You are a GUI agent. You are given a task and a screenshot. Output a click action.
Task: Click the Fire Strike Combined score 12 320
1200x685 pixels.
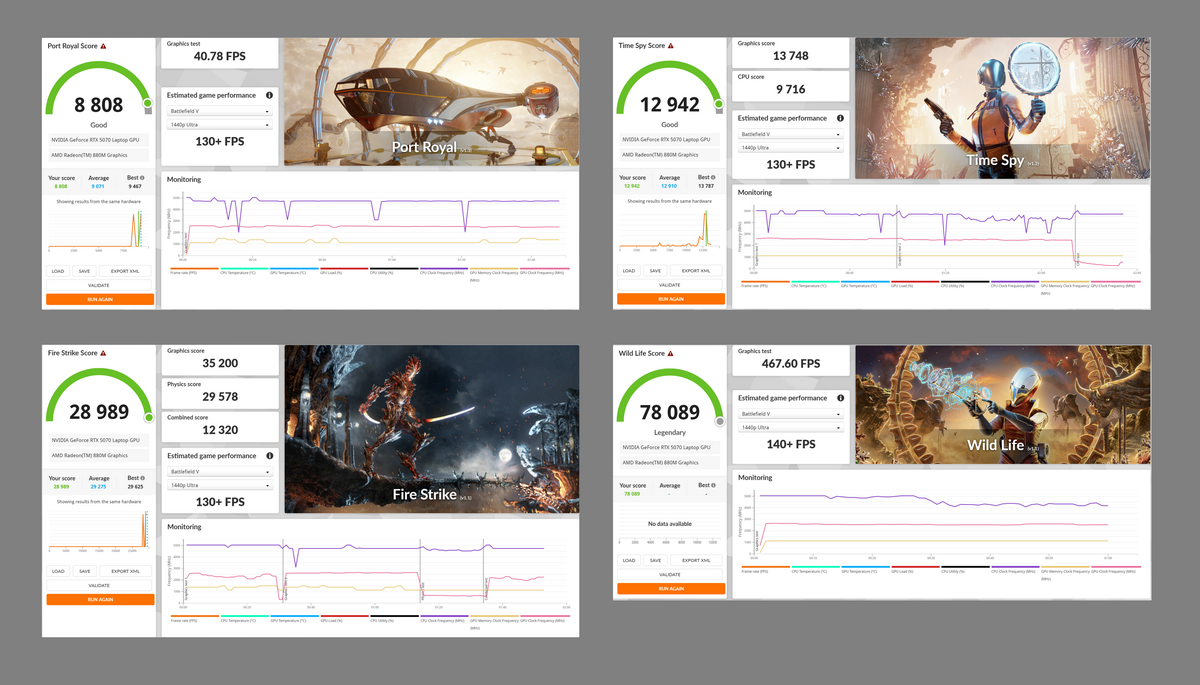[219, 430]
